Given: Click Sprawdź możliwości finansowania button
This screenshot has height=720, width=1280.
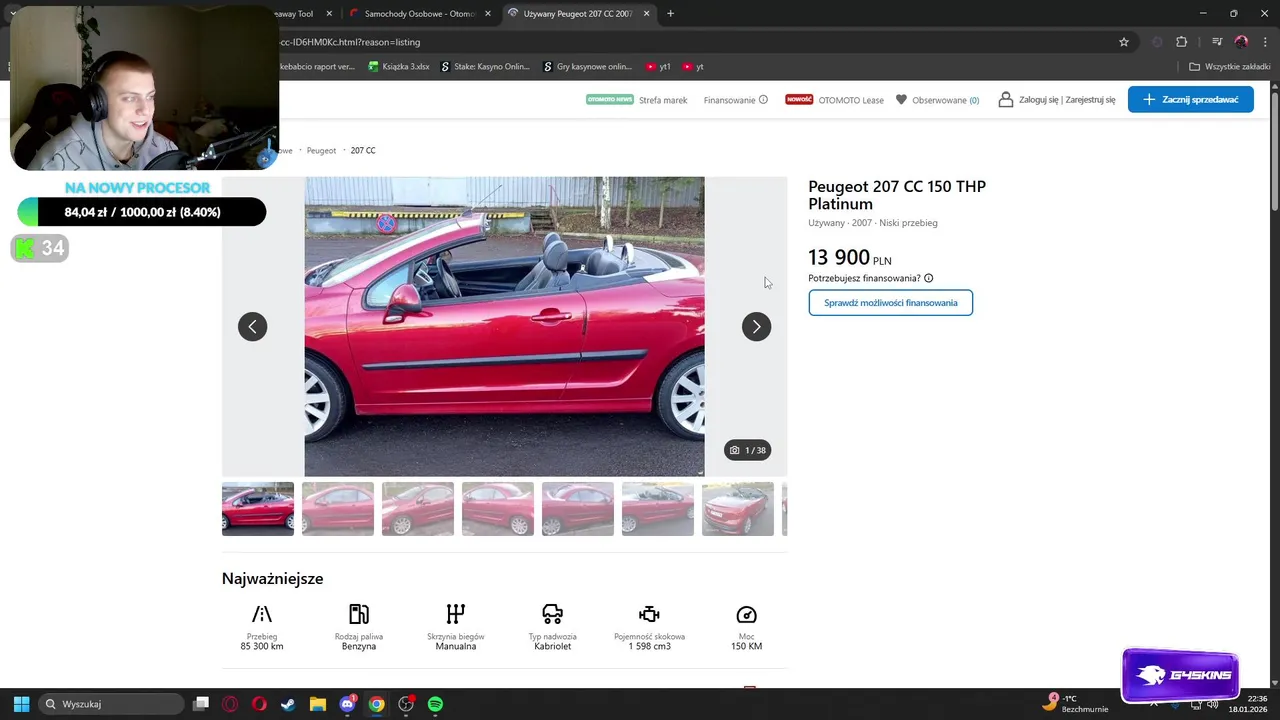Looking at the screenshot, I should coord(890,303).
